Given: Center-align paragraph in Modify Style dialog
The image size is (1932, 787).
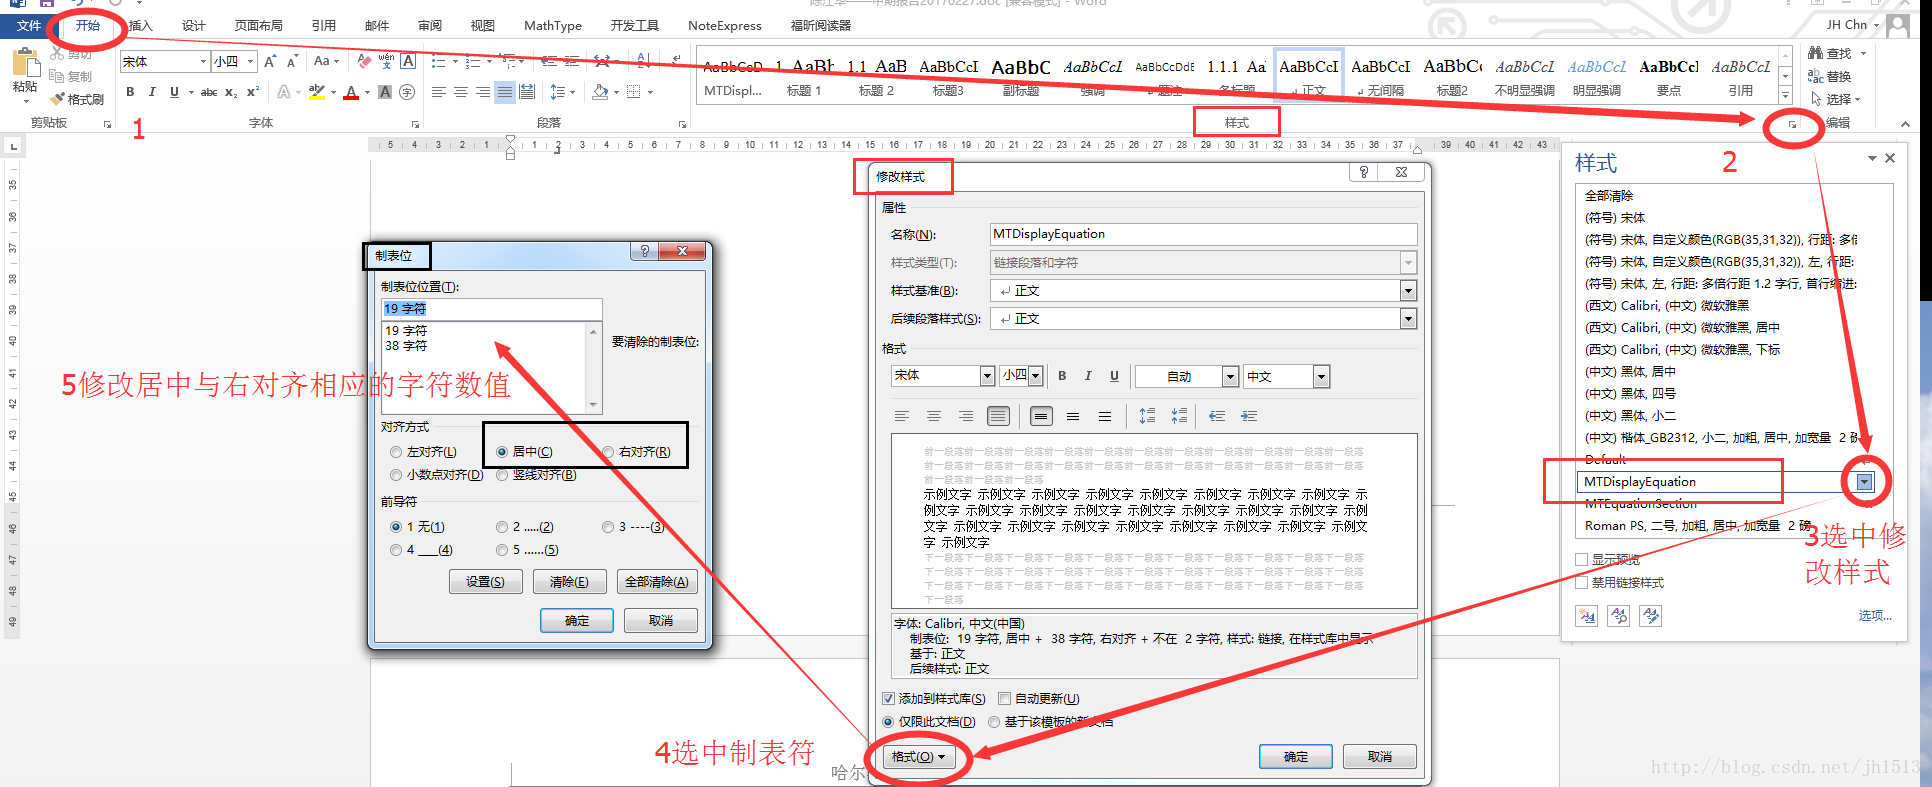Looking at the screenshot, I should click(x=934, y=416).
